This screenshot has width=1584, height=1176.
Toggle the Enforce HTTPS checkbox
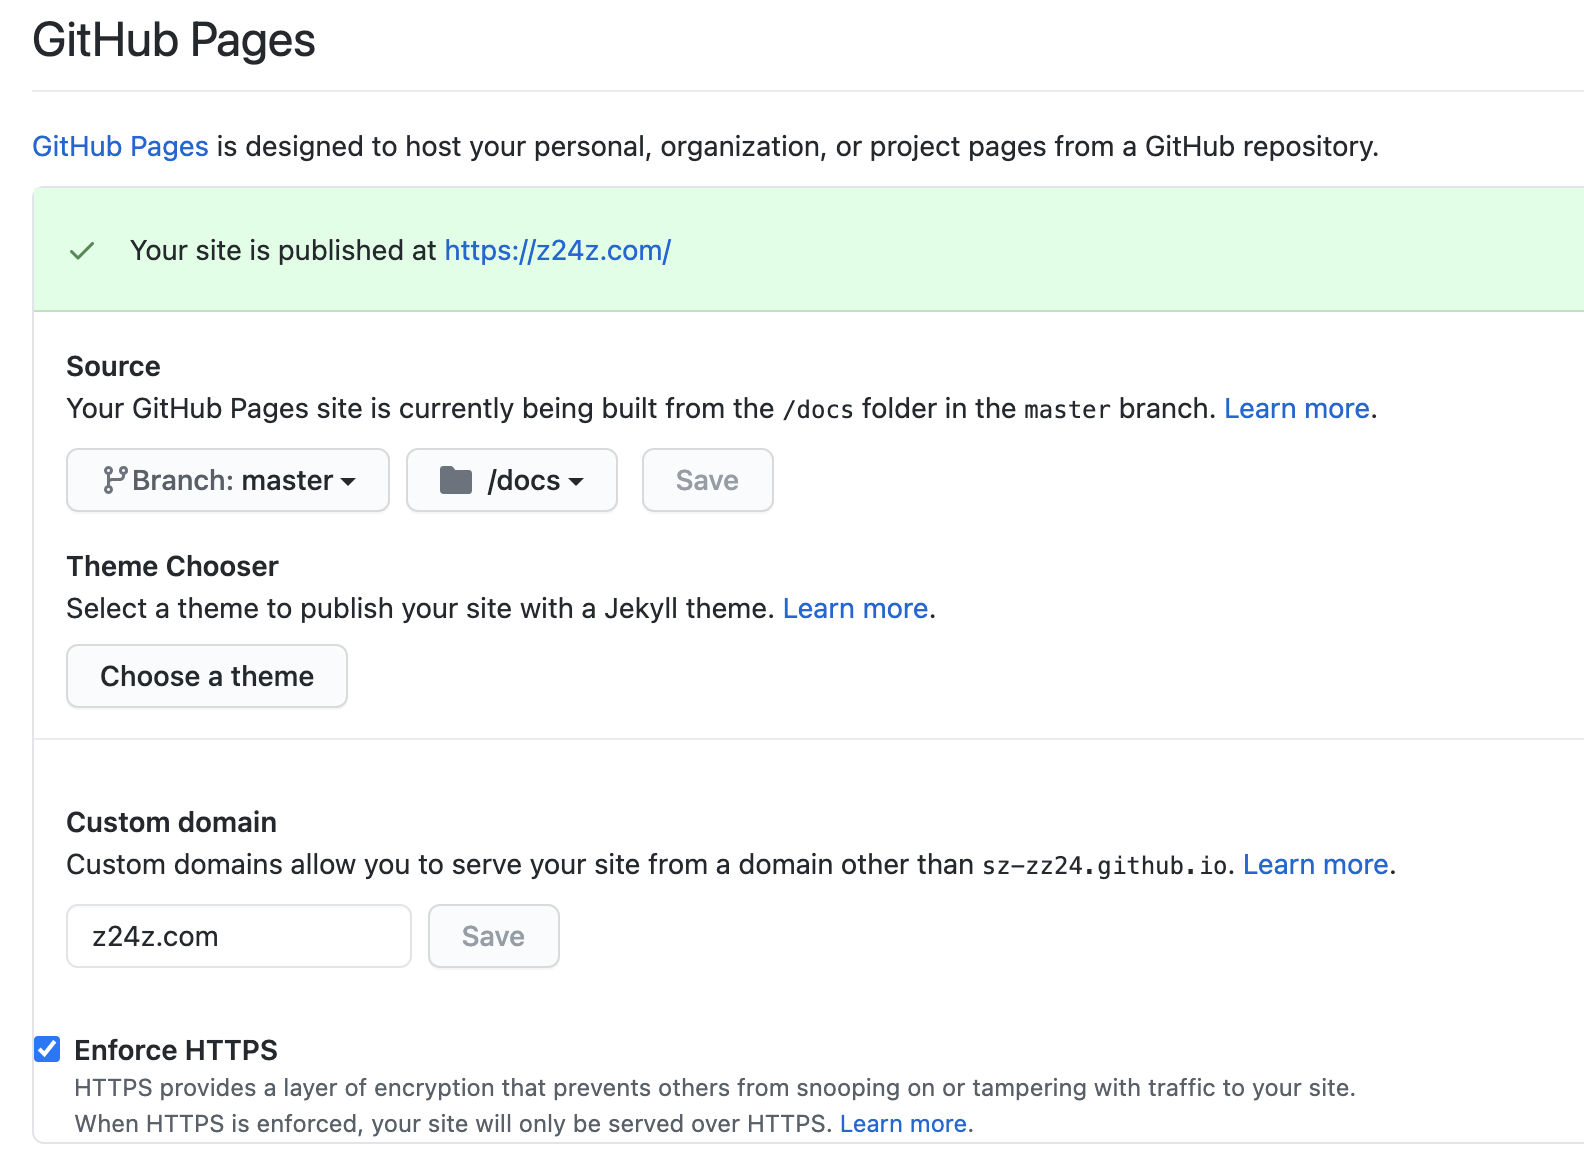pos(47,1049)
